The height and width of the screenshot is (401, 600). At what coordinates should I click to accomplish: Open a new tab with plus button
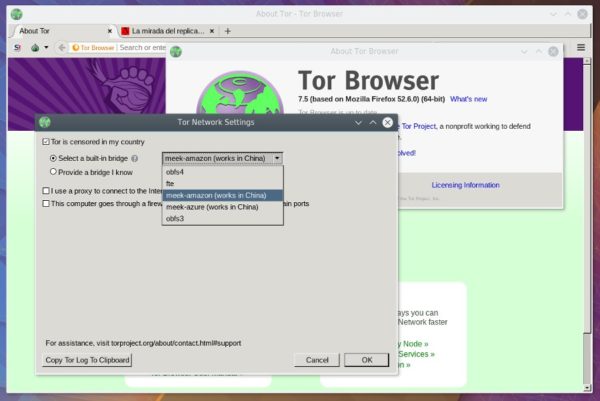click(227, 31)
